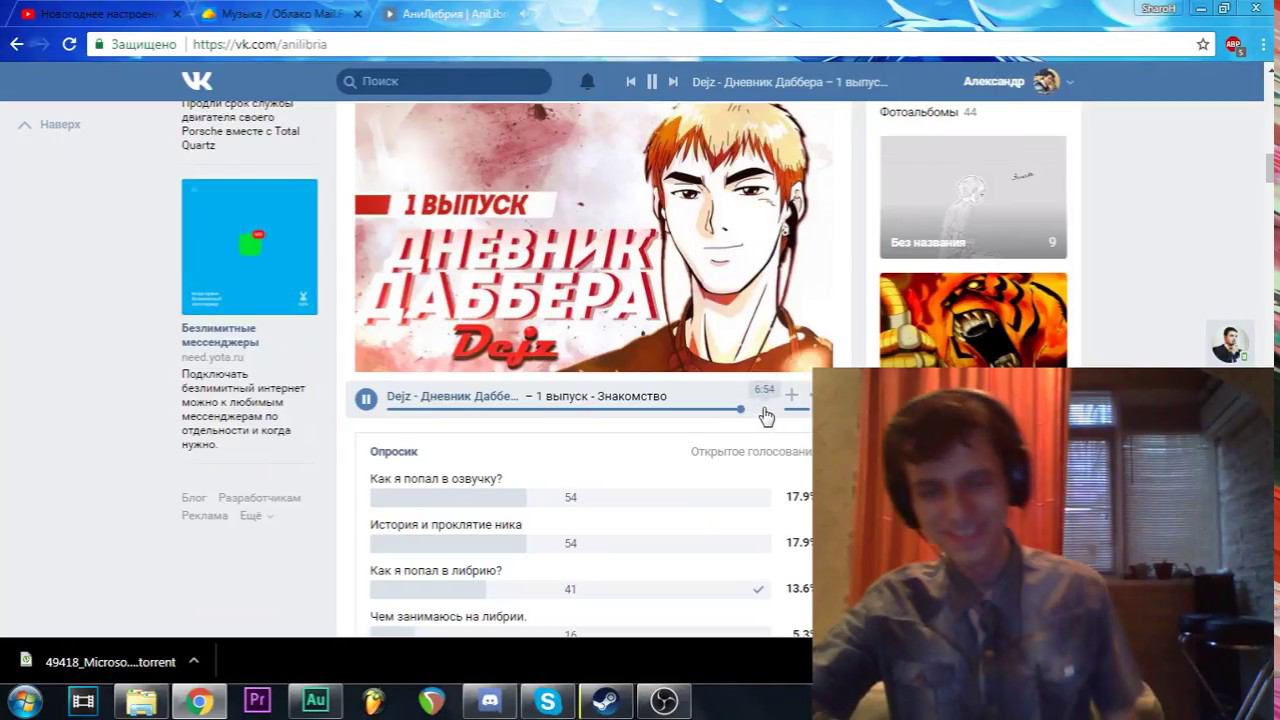The height and width of the screenshot is (720, 1280).
Task: Open the Блог footer link
Action: pyautogui.click(x=194, y=498)
